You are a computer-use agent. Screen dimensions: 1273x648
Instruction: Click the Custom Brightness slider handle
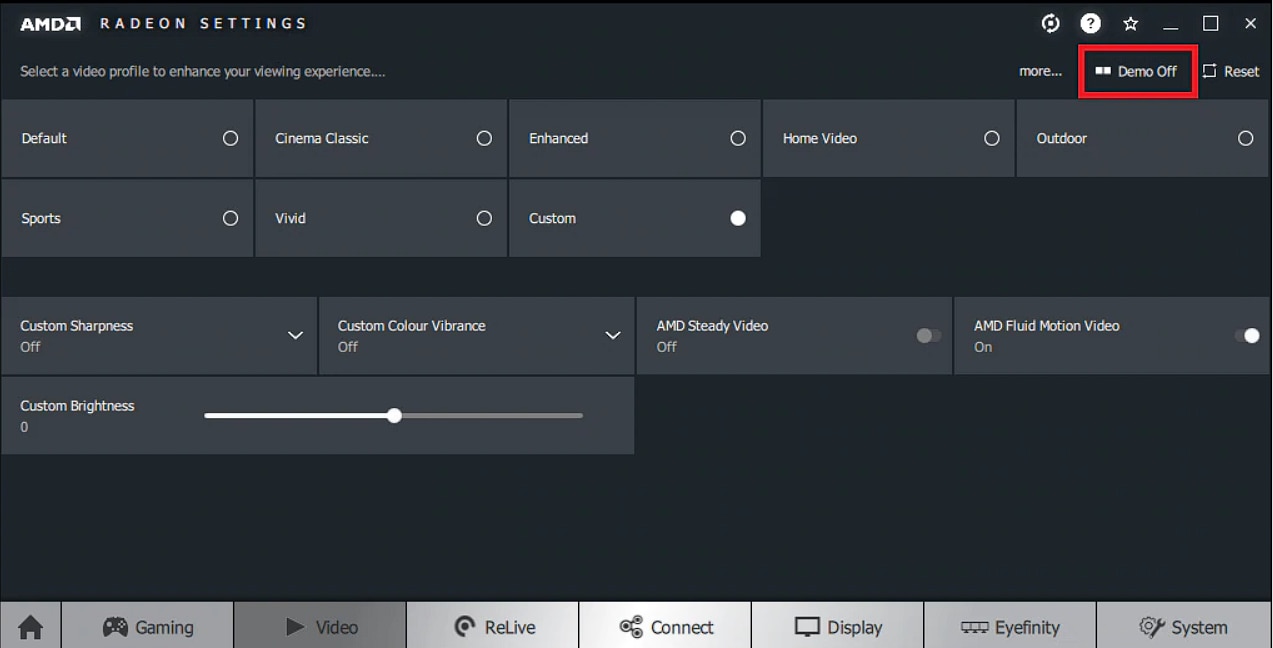point(394,415)
